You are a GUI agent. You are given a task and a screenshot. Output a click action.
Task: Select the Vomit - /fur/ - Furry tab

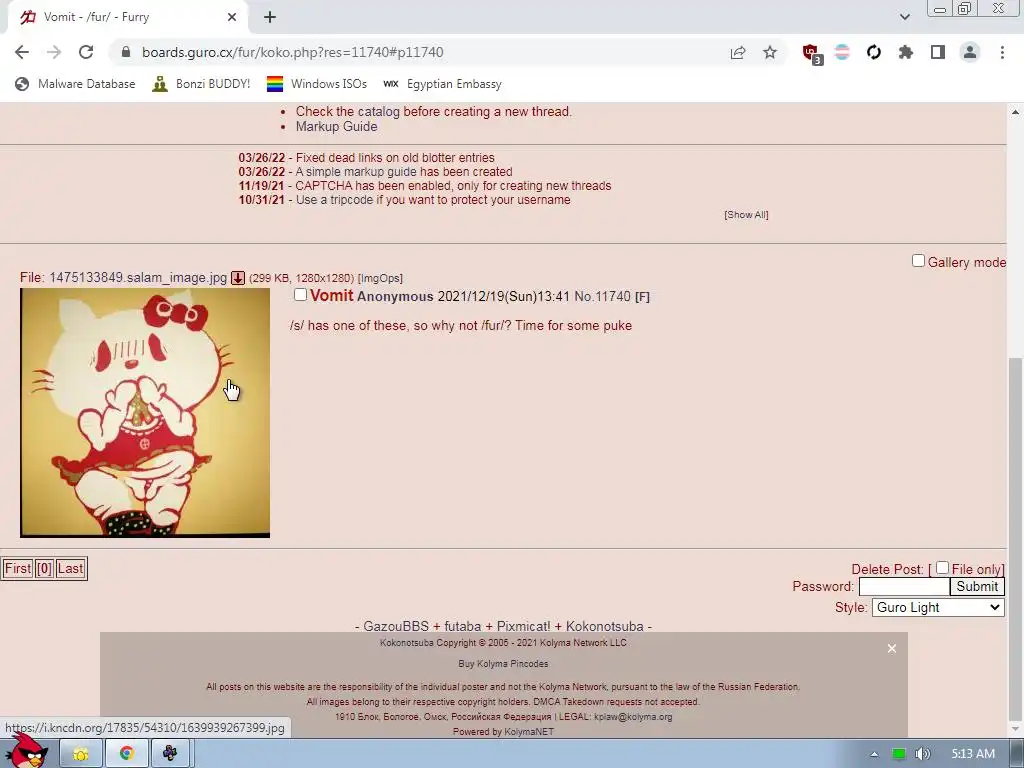(127, 18)
